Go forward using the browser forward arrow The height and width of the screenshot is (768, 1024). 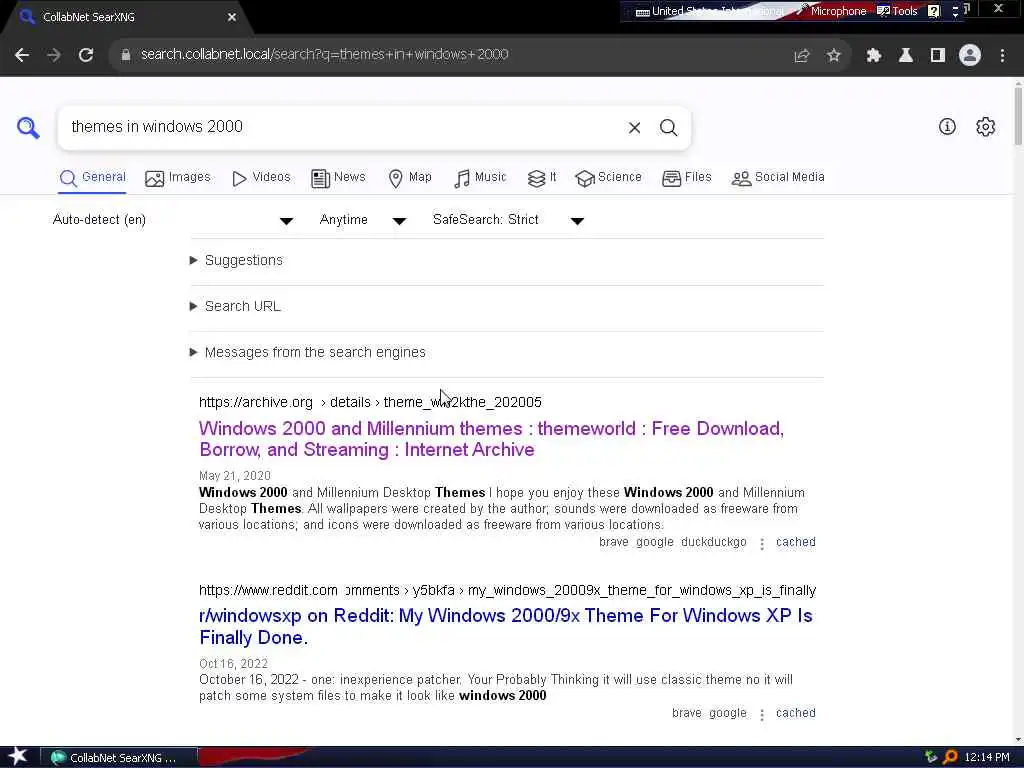pyautogui.click(x=54, y=55)
